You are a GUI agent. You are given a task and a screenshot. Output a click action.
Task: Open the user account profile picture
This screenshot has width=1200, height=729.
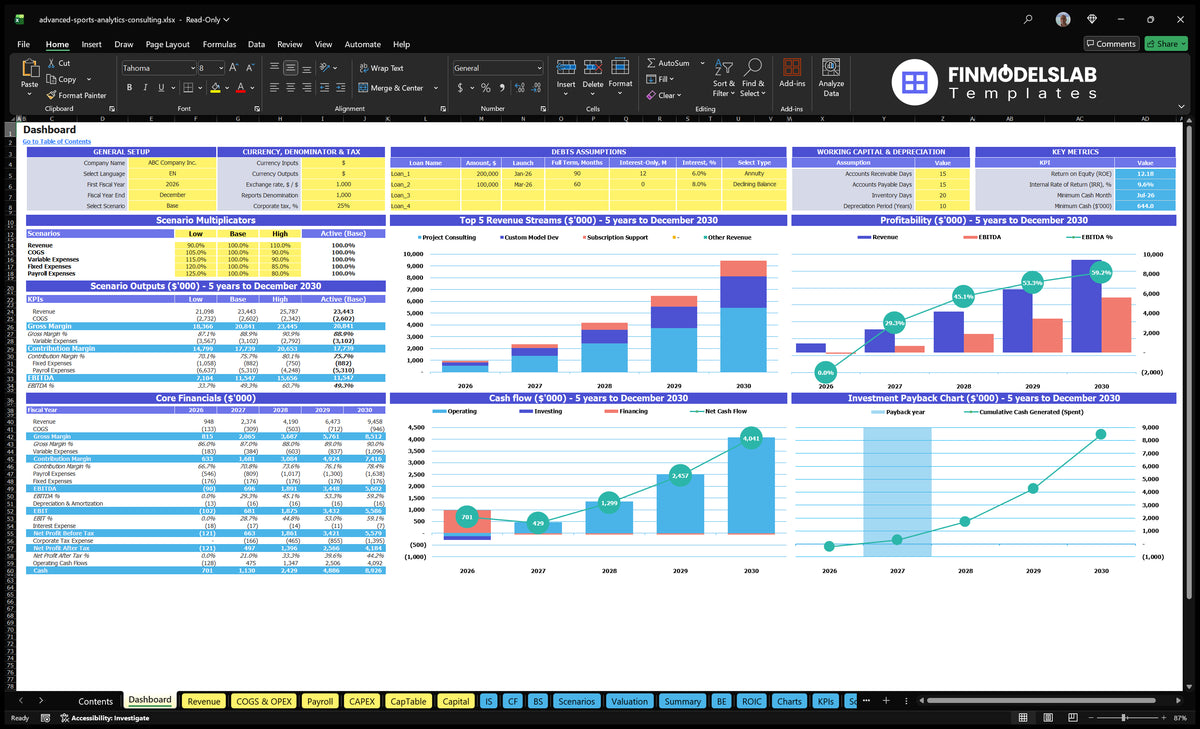point(1063,19)
